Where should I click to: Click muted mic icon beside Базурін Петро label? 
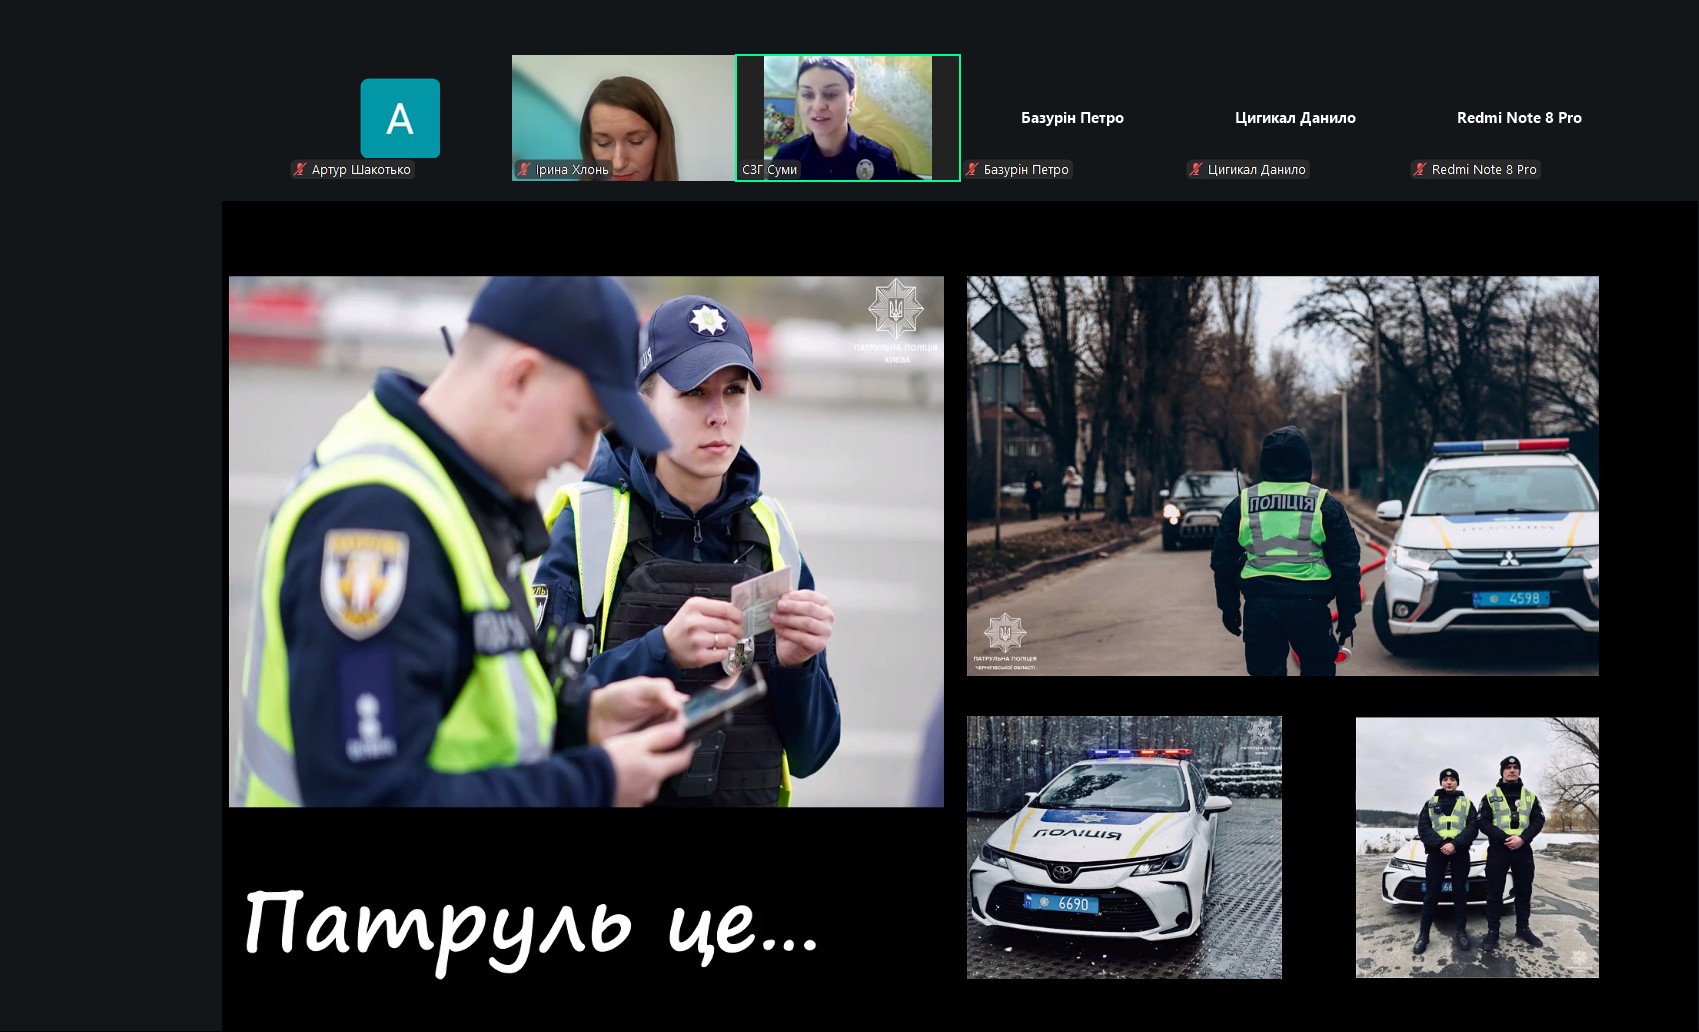(971, 170)
